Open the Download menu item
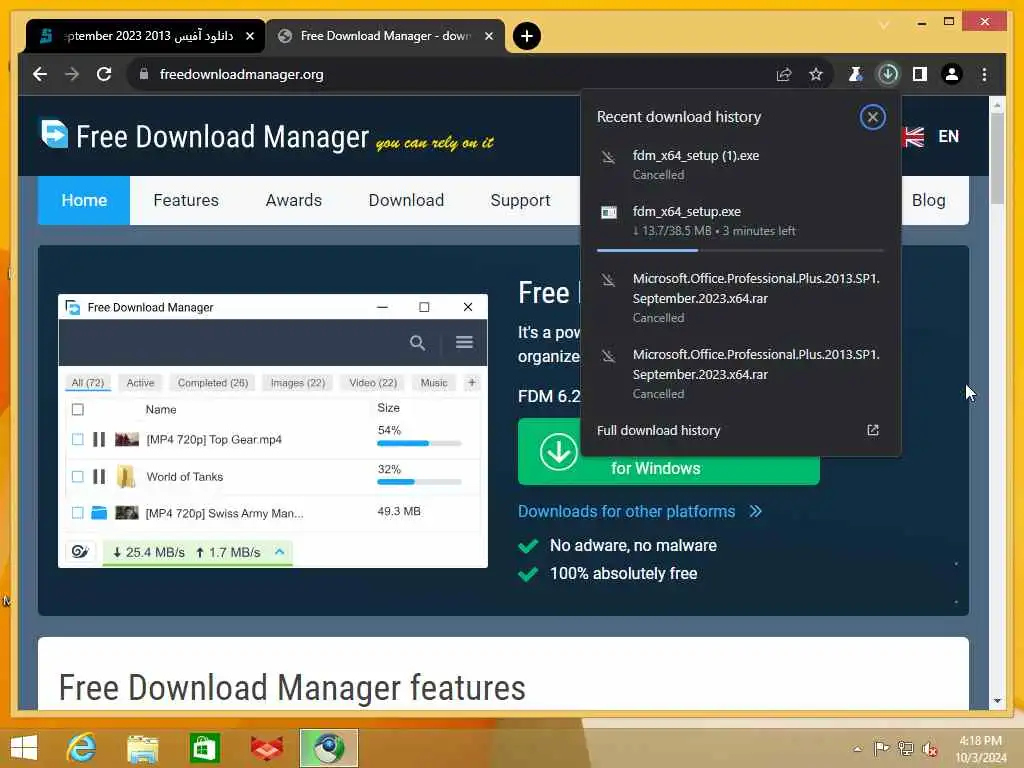The height and width of the screenshot is (768, 1024). tap(406, 200)
